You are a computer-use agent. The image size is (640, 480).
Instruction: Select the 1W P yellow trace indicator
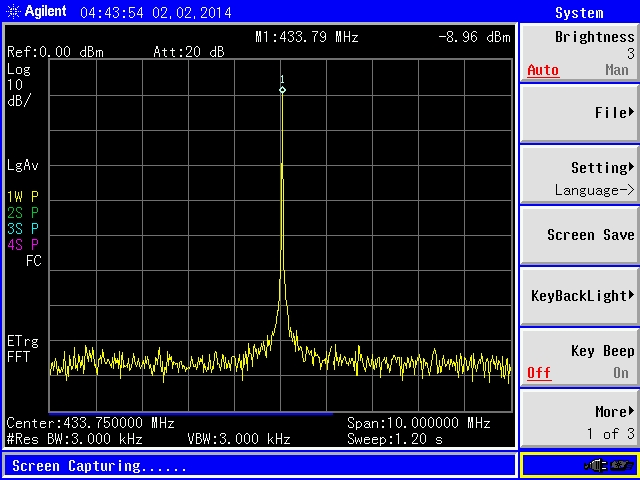[22, 197]
